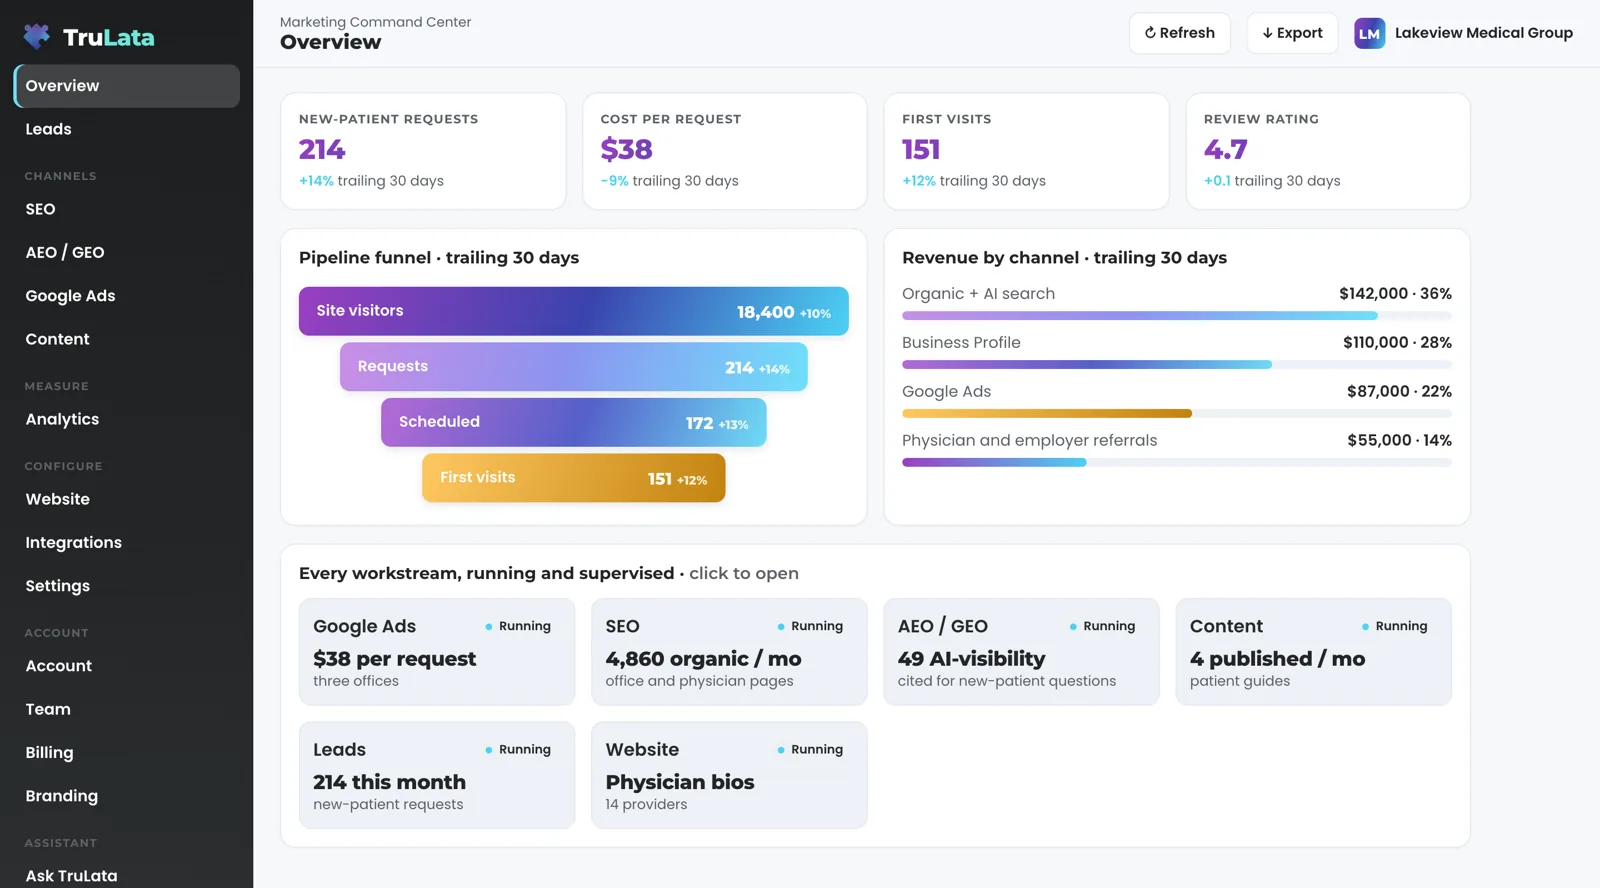The height and width of the screenshot is (888, 1600).
Task: Open the Google Ads workstream card
Action: pyautogui.click(x=437, y=652)
